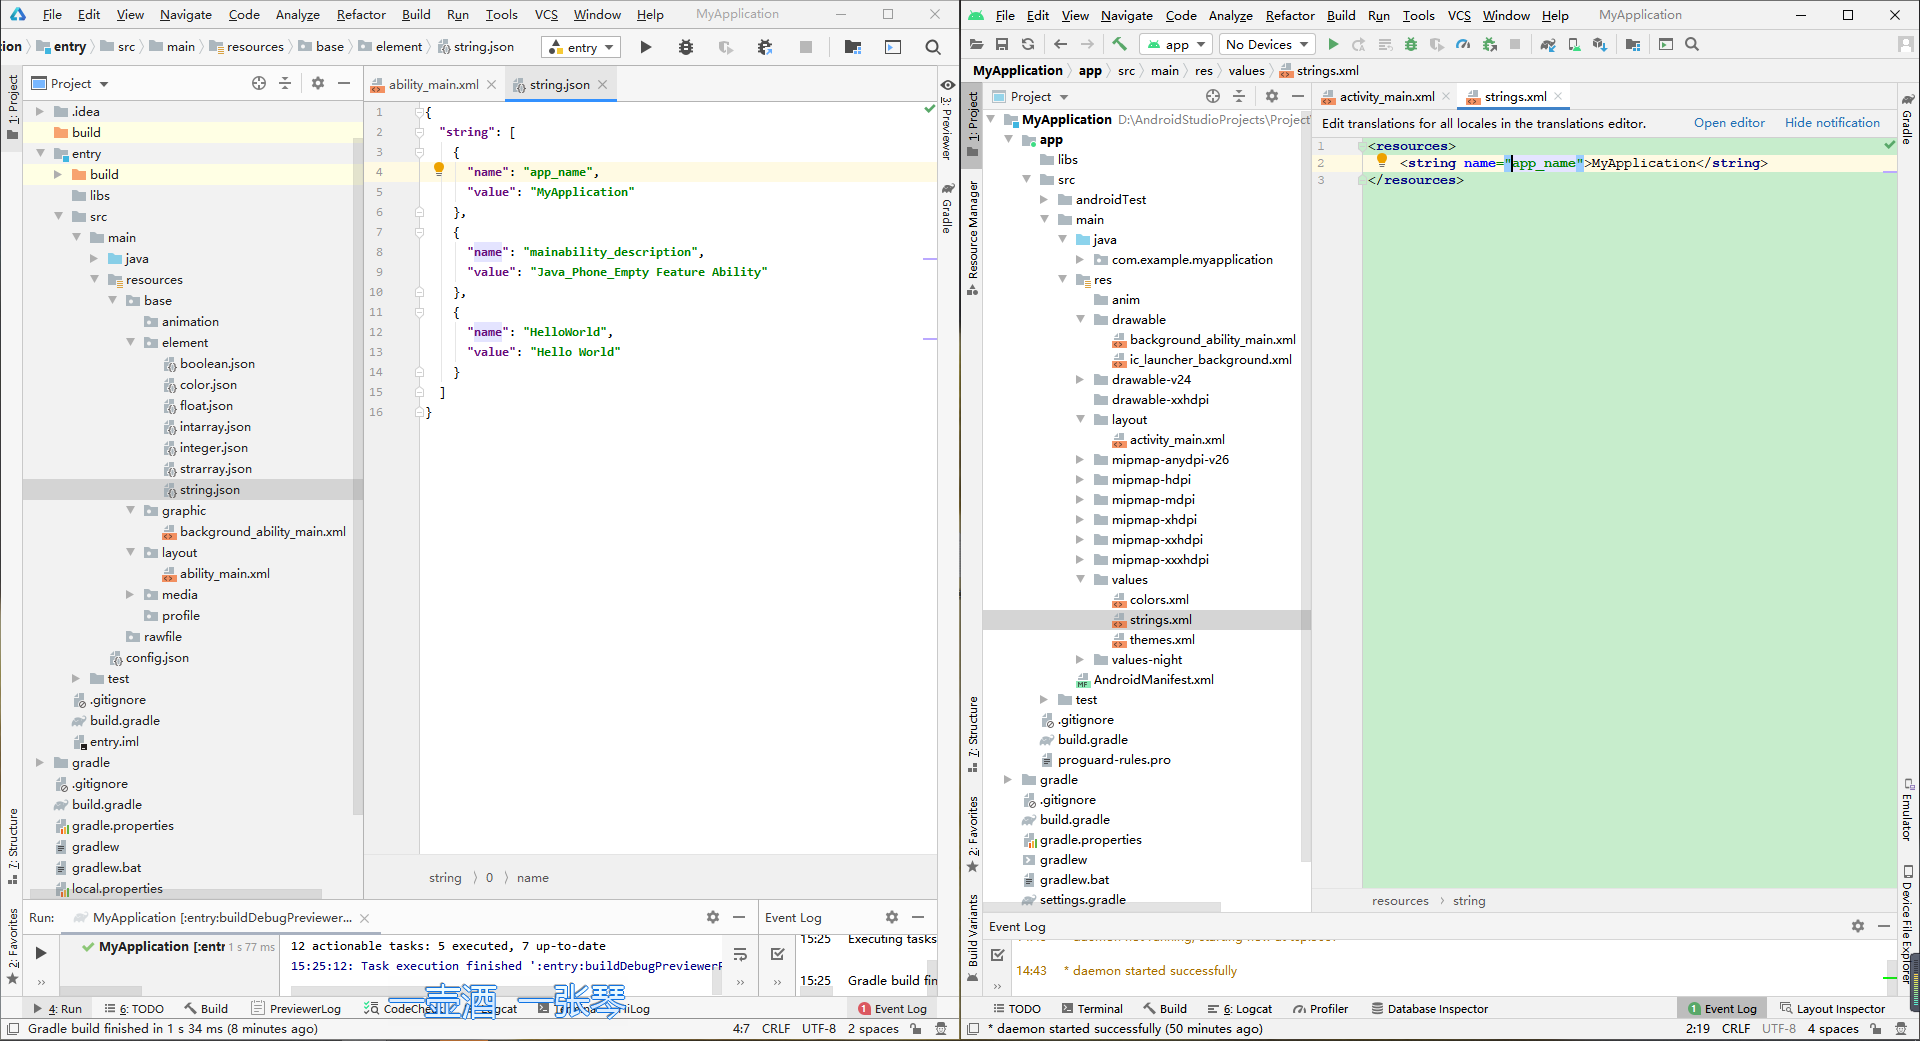Collapse the element folder in left tree

[131, 342]
